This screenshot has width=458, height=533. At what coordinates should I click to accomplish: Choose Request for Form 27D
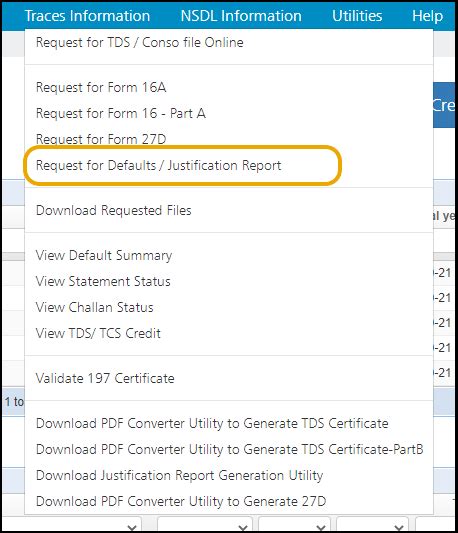click(x=101, y=139)
